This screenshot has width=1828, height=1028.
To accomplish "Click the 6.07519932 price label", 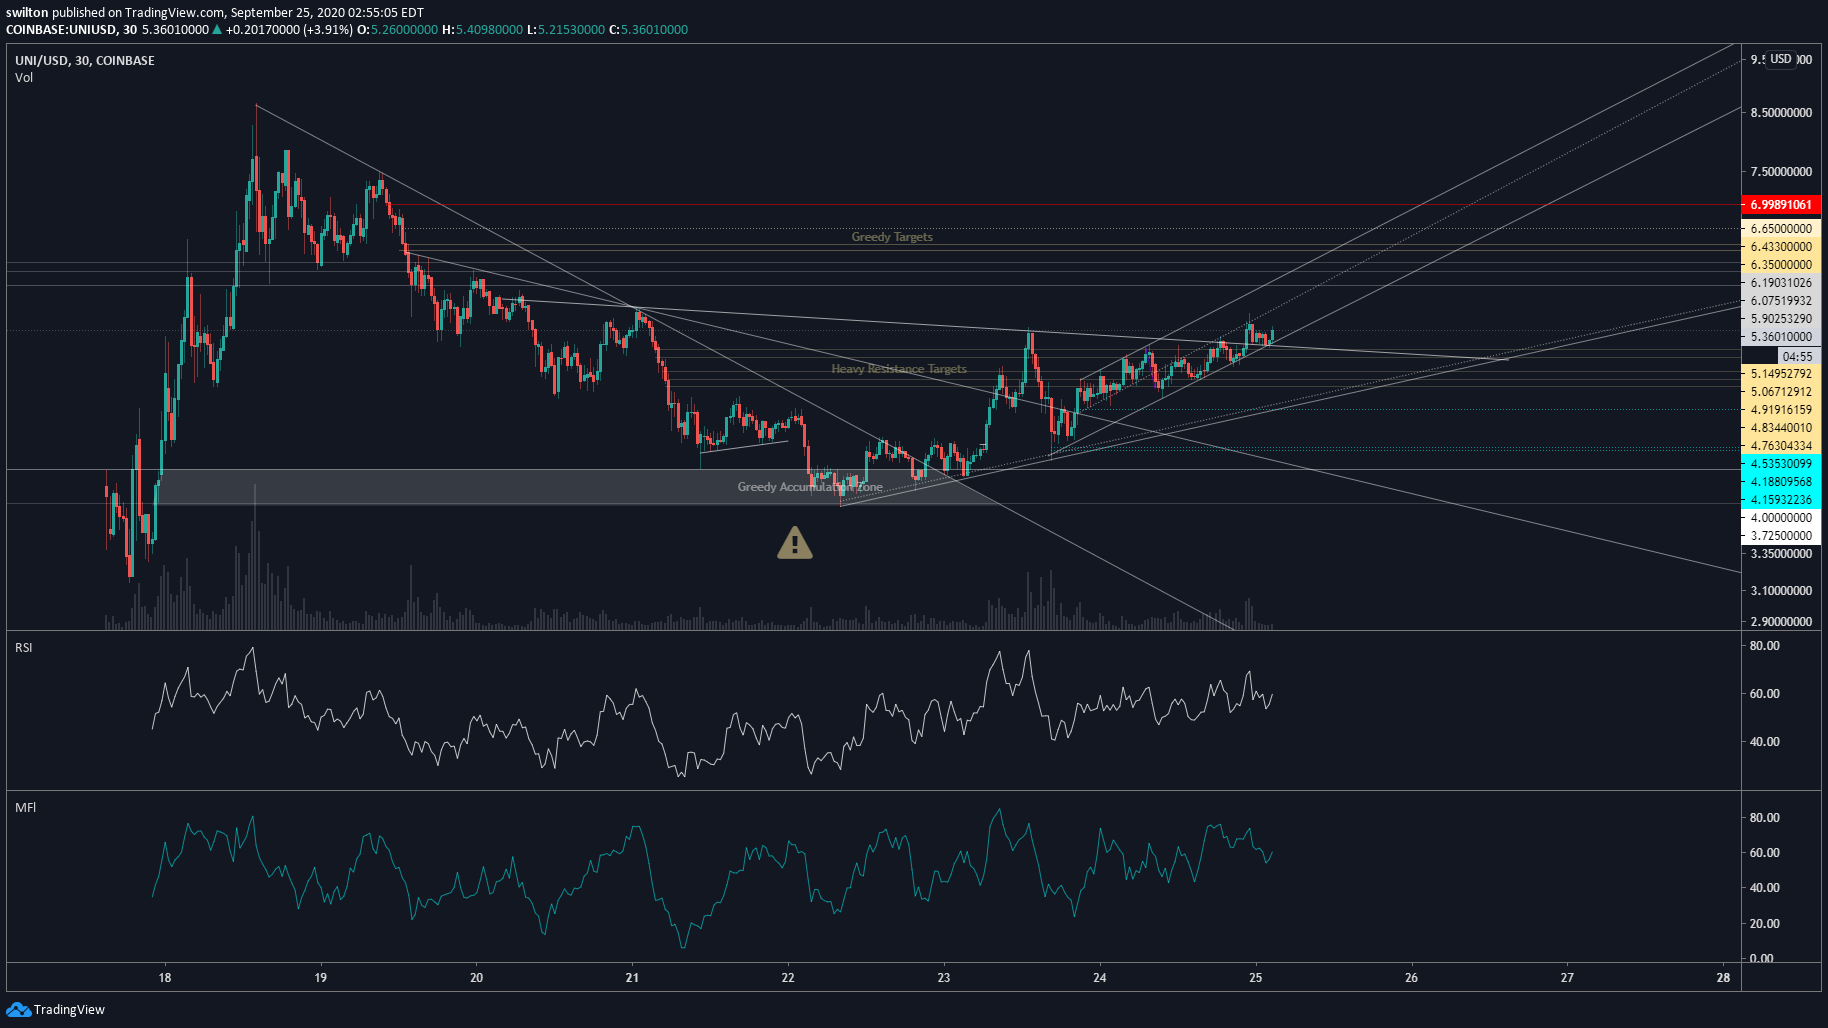I will (1781, 301).
